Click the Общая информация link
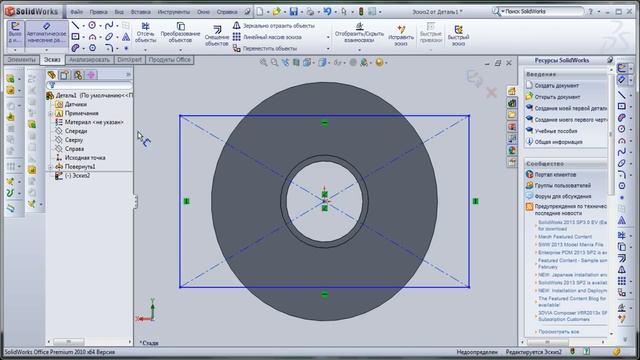 558,142
